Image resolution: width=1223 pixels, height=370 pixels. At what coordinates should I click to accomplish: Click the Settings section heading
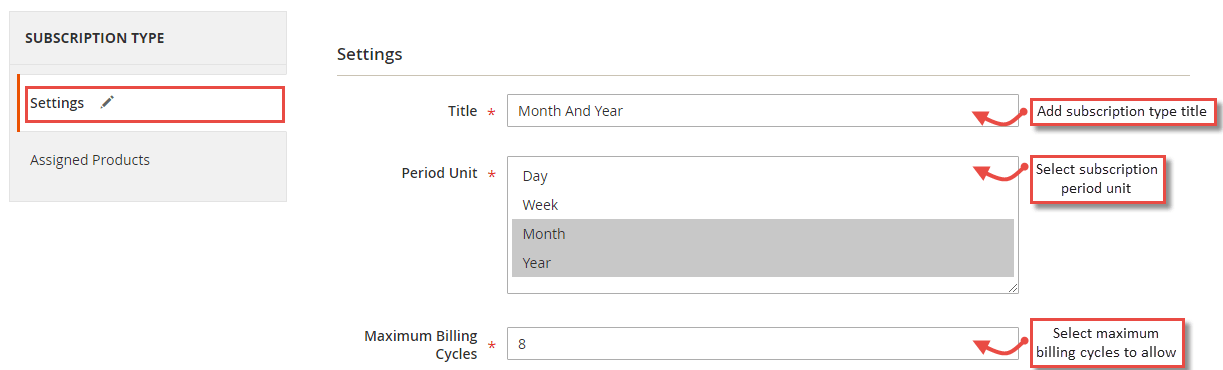(370, 54)
